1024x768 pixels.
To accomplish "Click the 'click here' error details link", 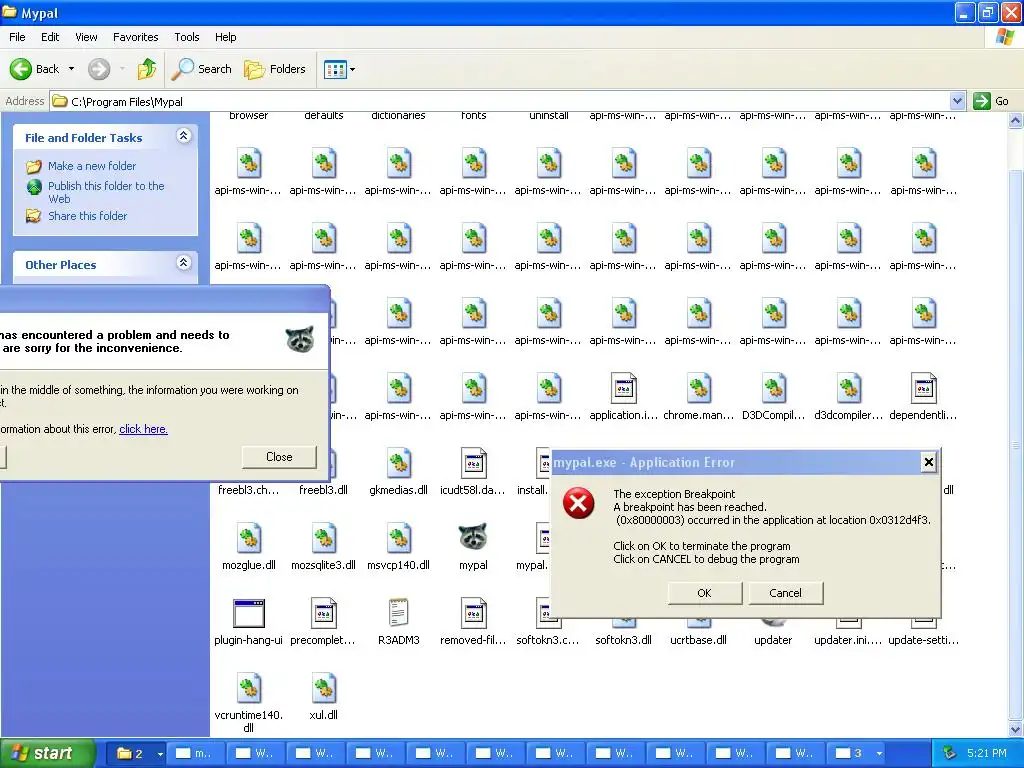I will [x=143, y=429].
